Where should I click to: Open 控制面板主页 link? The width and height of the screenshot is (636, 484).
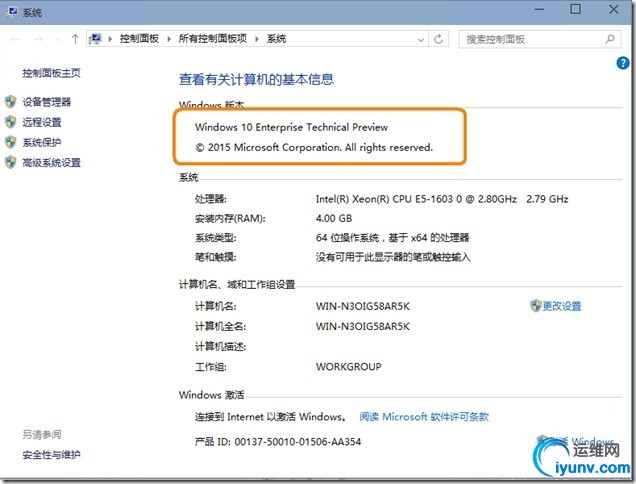[52, 73]
